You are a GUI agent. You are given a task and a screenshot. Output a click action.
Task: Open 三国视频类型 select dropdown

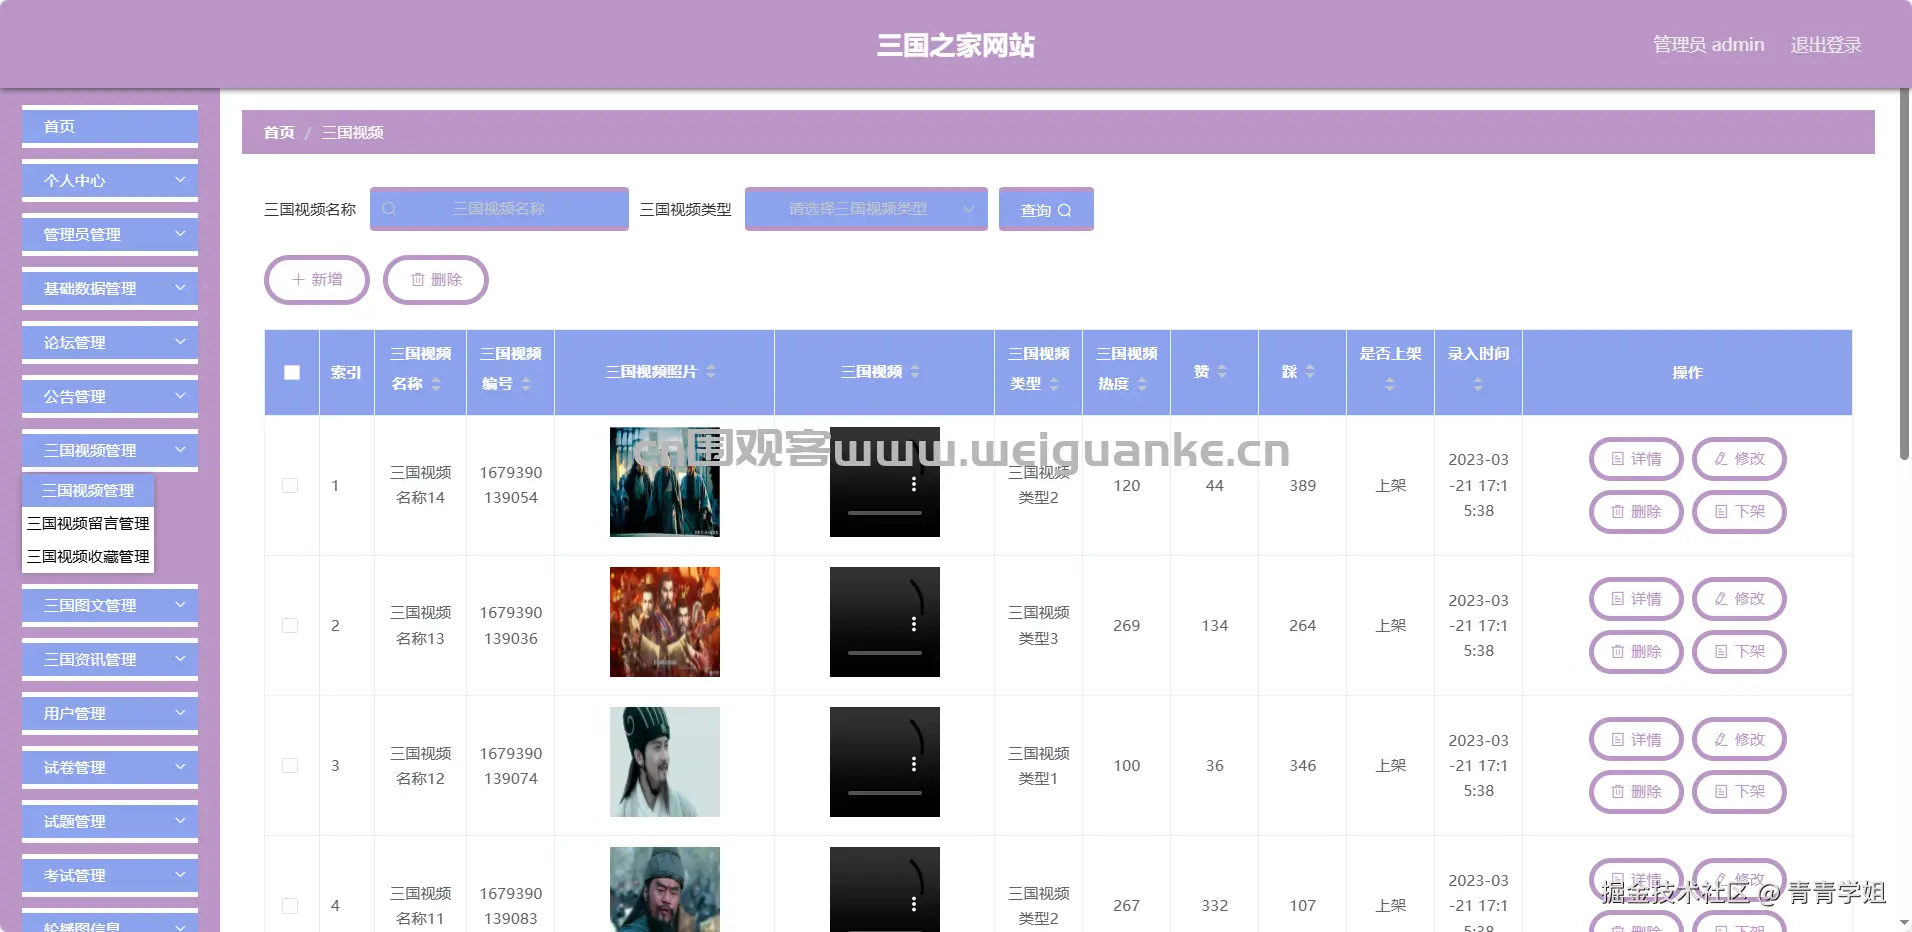866,209
